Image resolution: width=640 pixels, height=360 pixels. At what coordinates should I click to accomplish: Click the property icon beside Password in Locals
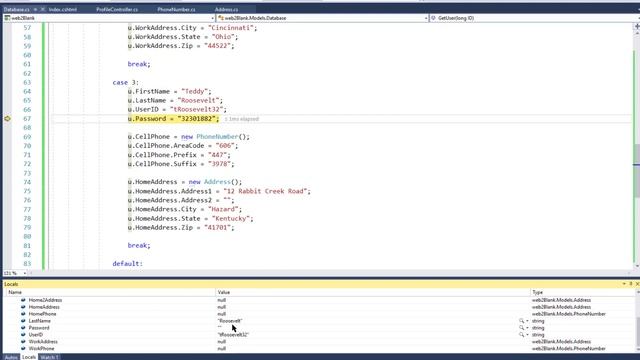click(x=23, y=328)
